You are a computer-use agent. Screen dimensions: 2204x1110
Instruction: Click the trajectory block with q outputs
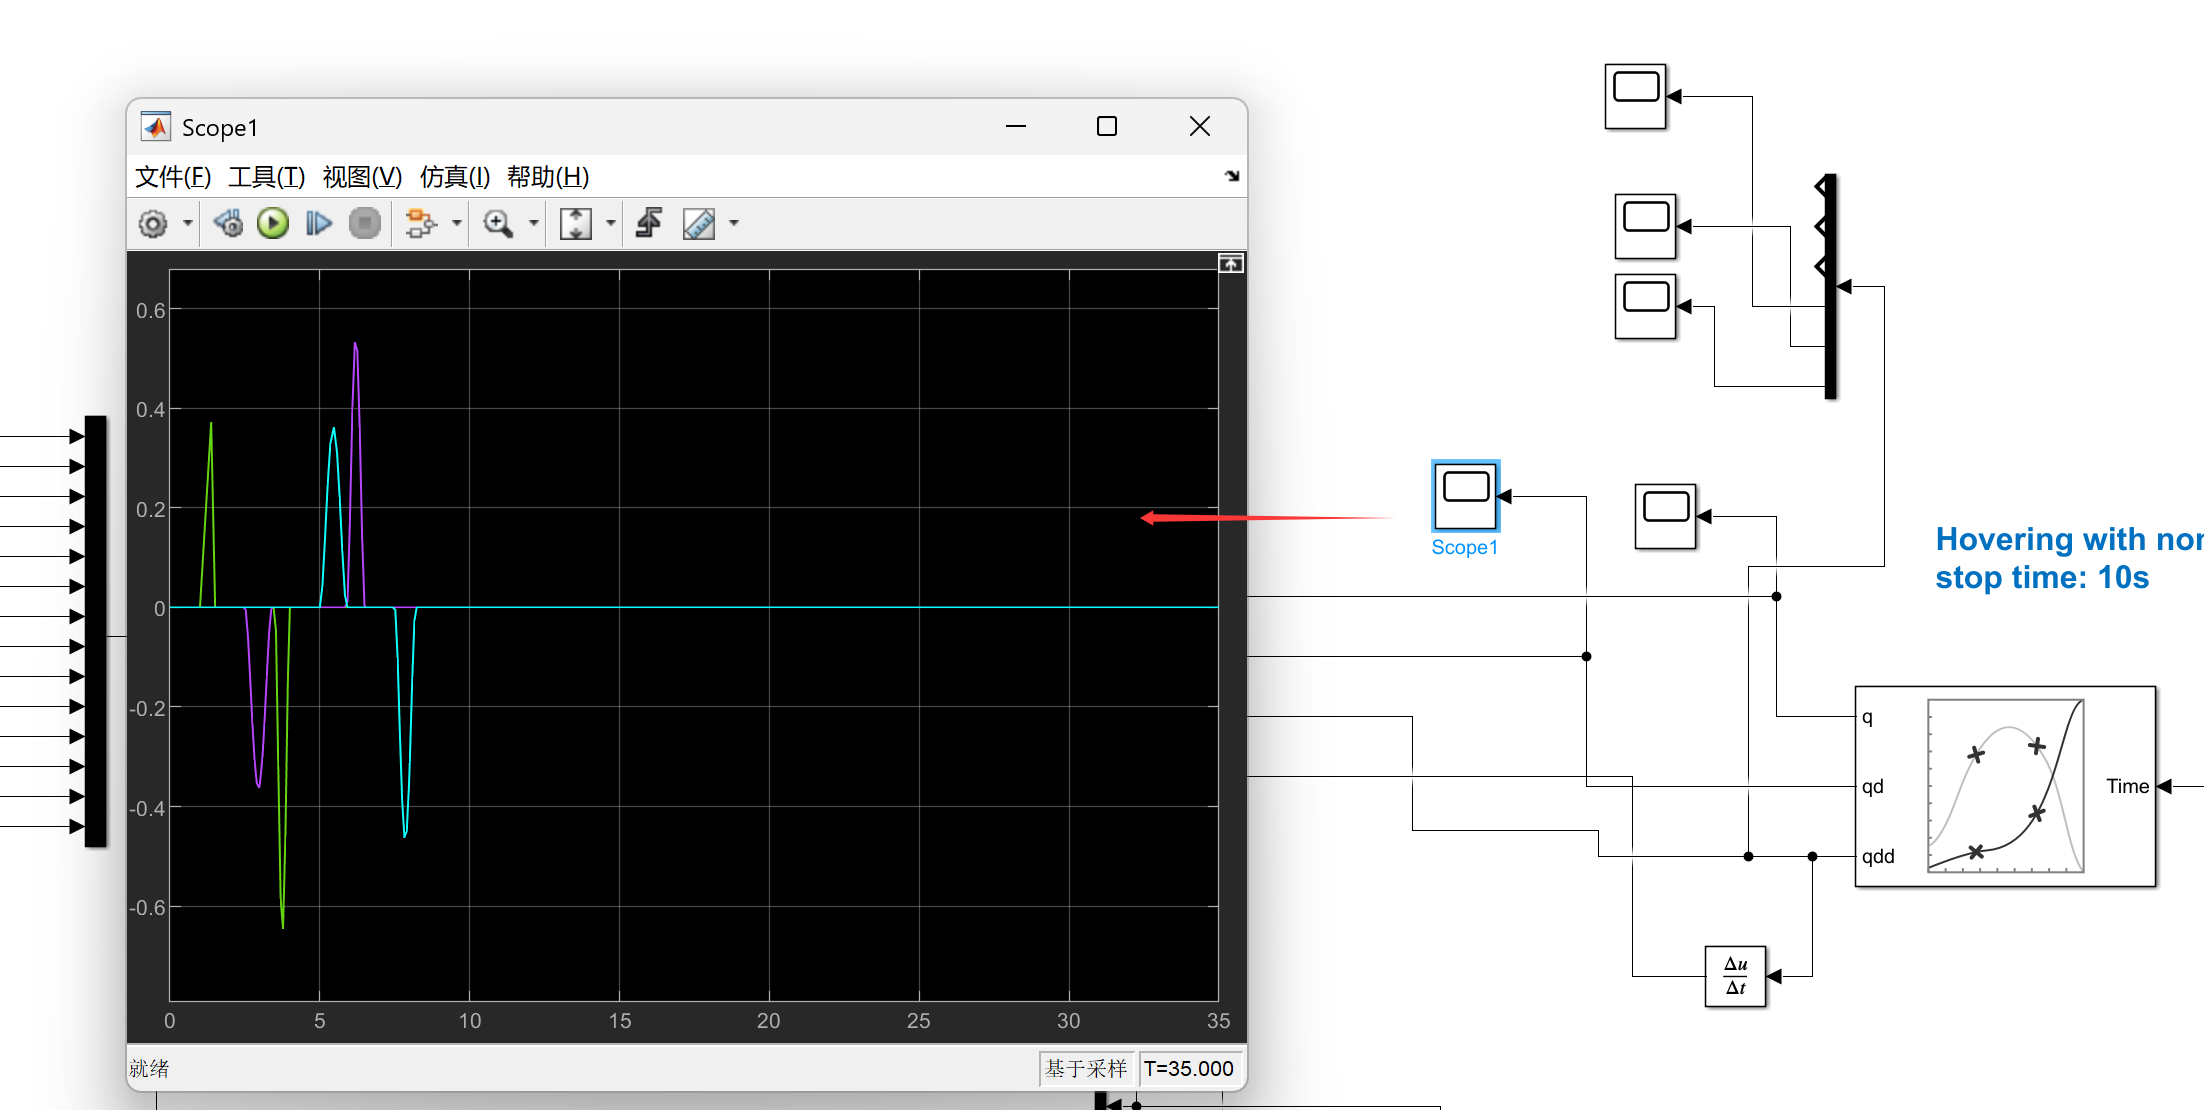(2005, 786)
